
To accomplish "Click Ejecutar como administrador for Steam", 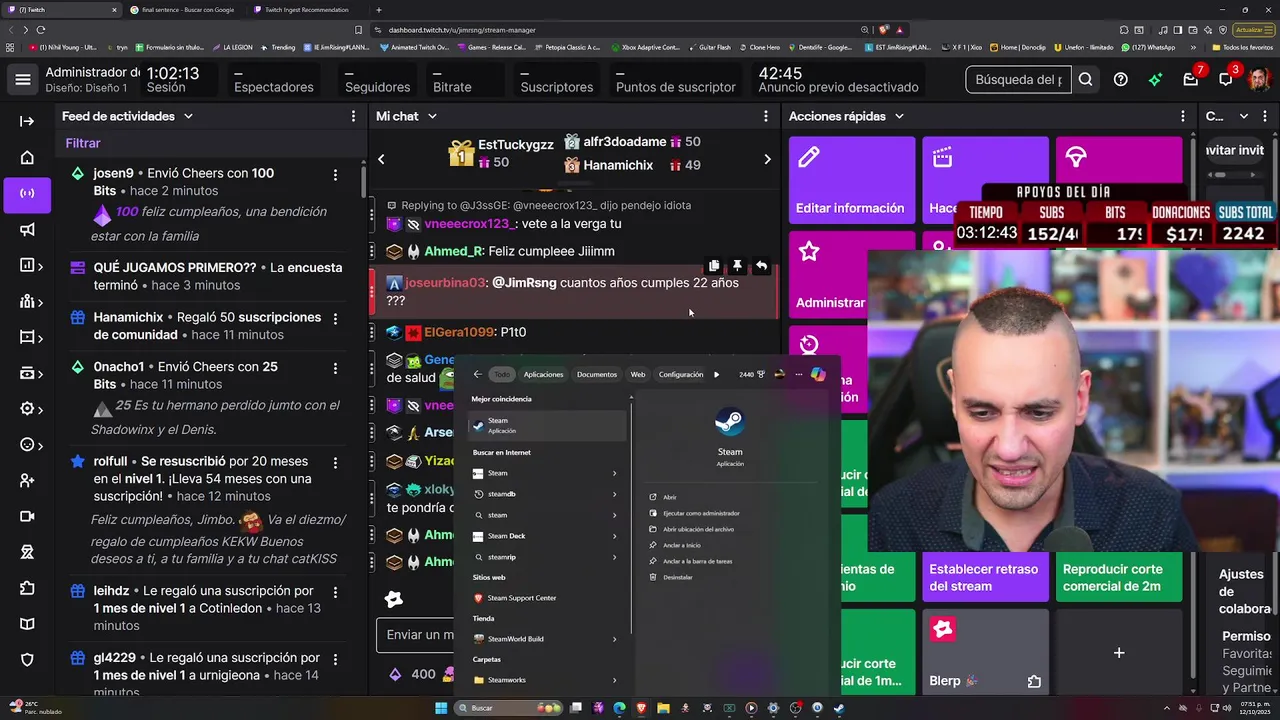I will point(701,513).
